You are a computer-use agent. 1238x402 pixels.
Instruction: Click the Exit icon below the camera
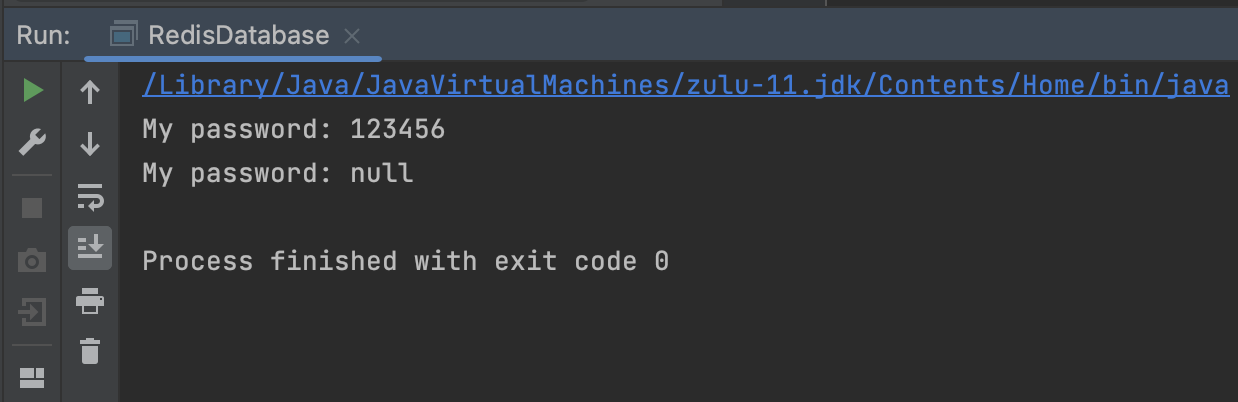33,313
